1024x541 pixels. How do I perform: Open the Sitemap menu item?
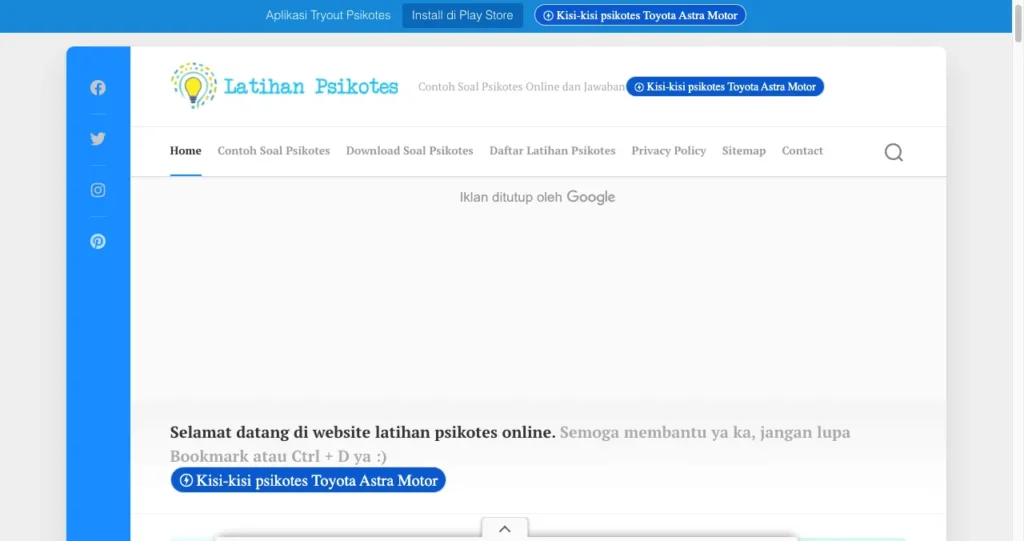coord(744,151)
